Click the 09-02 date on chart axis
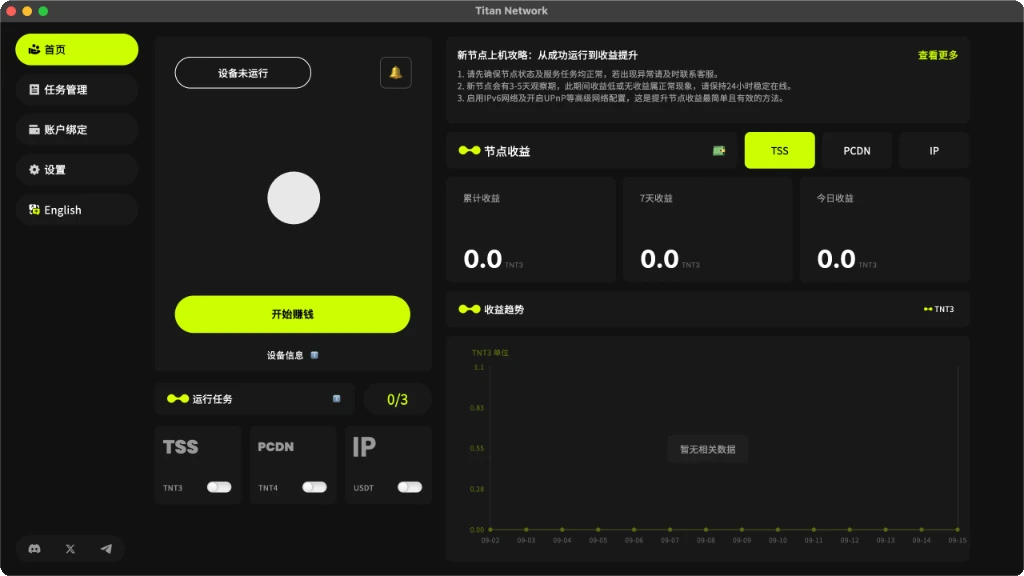 pyautogui.click(x=490, y=541)
